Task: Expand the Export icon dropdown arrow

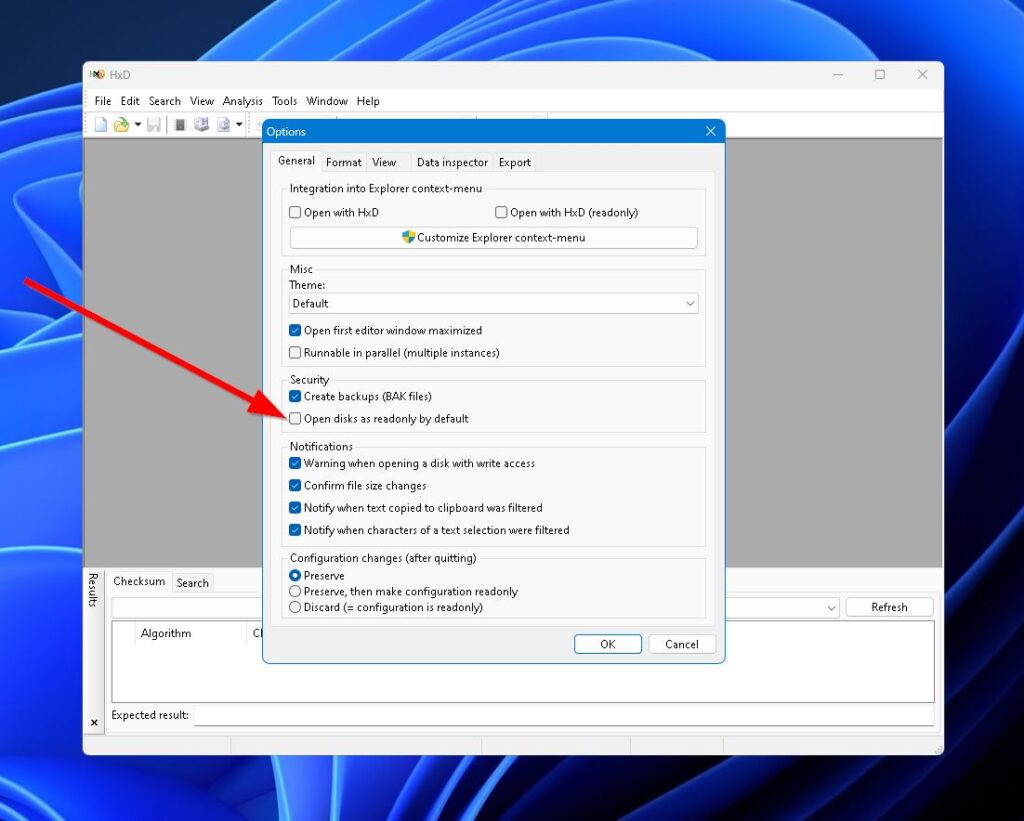Action: 238,124
